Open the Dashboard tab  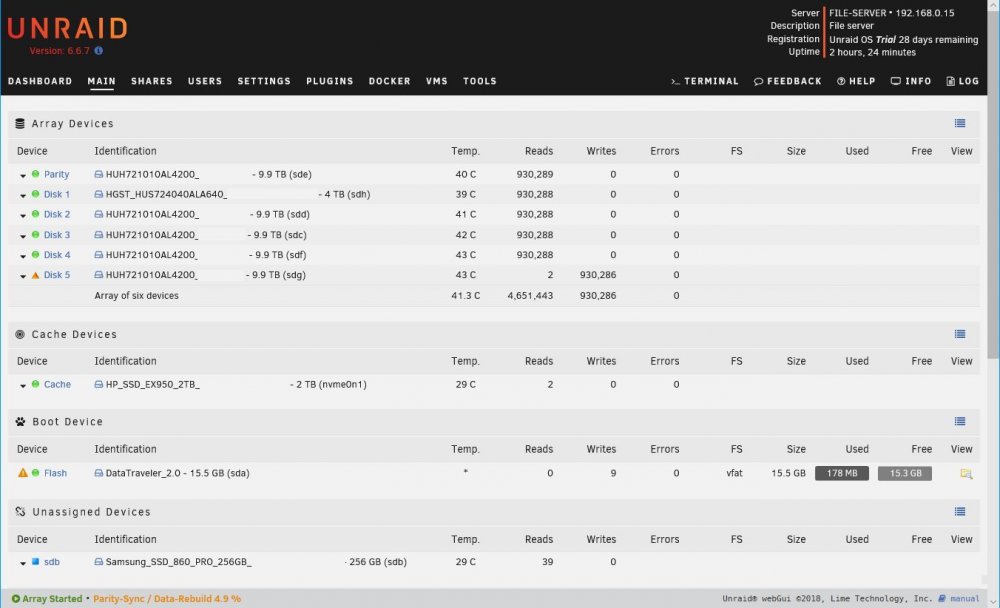tap(40, 81)
